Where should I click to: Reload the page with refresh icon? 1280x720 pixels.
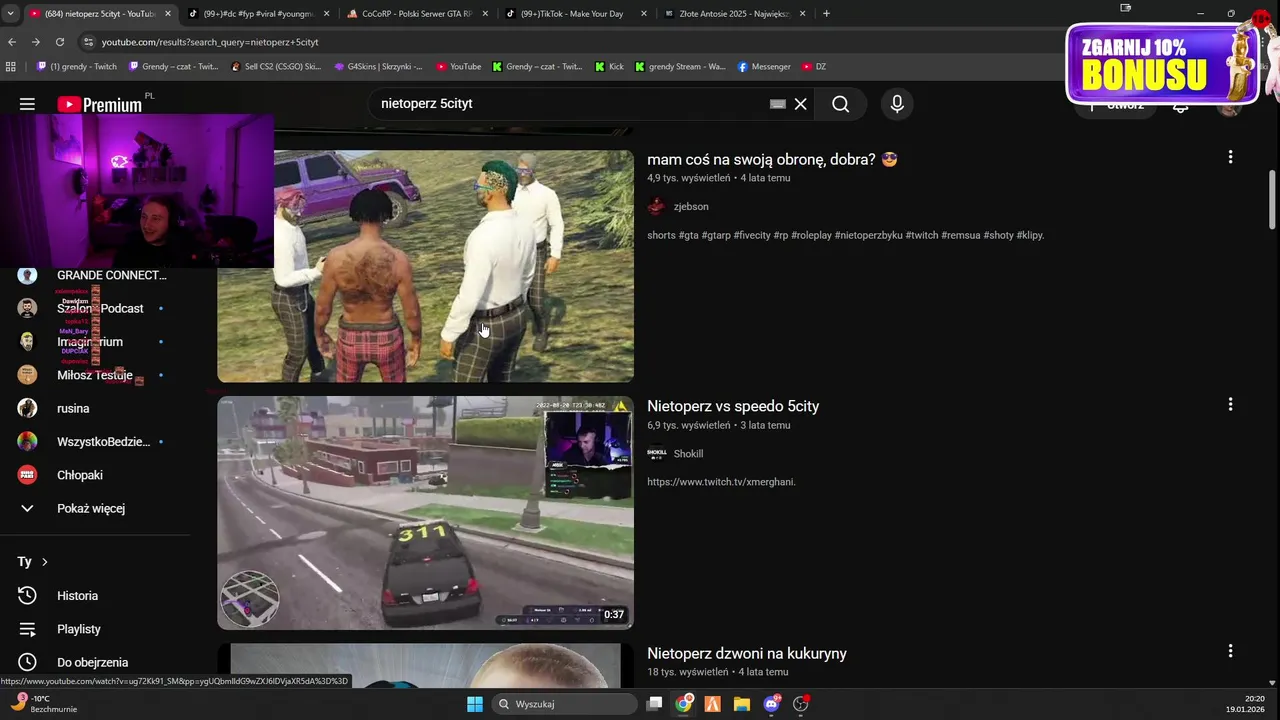[x=60, y=42]
